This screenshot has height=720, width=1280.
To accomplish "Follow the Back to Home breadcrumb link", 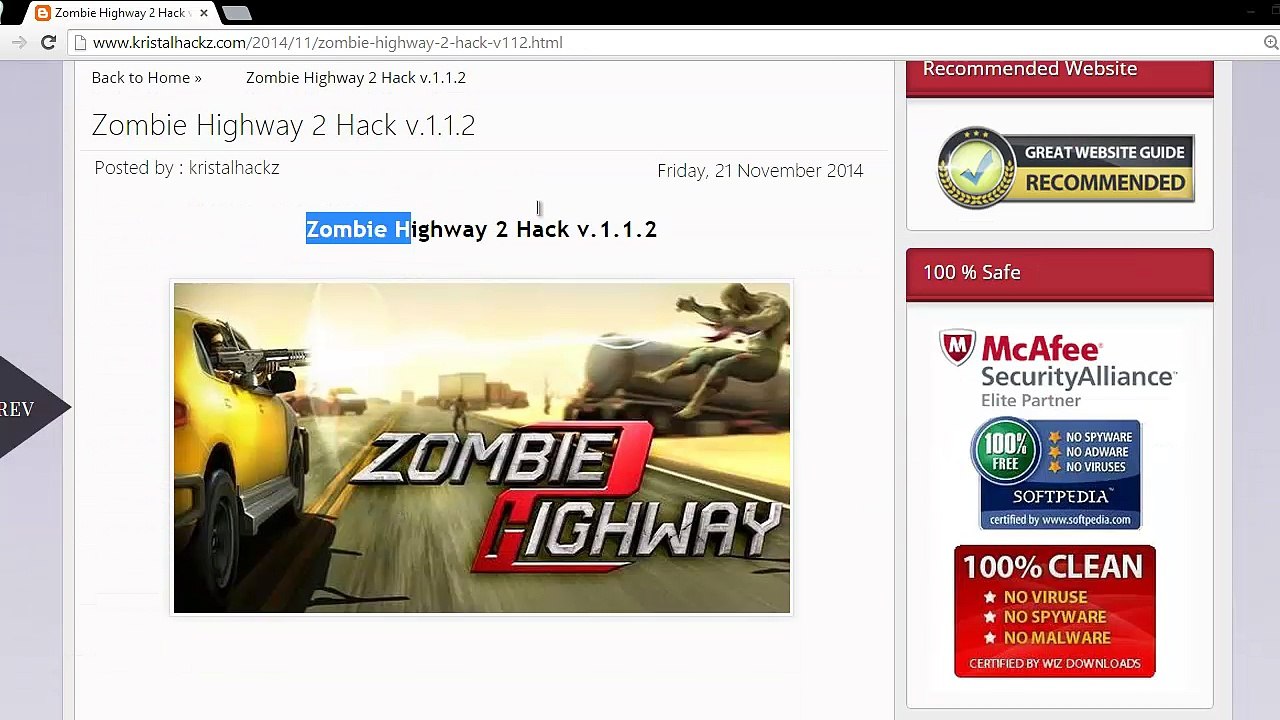I will [146, 77].
